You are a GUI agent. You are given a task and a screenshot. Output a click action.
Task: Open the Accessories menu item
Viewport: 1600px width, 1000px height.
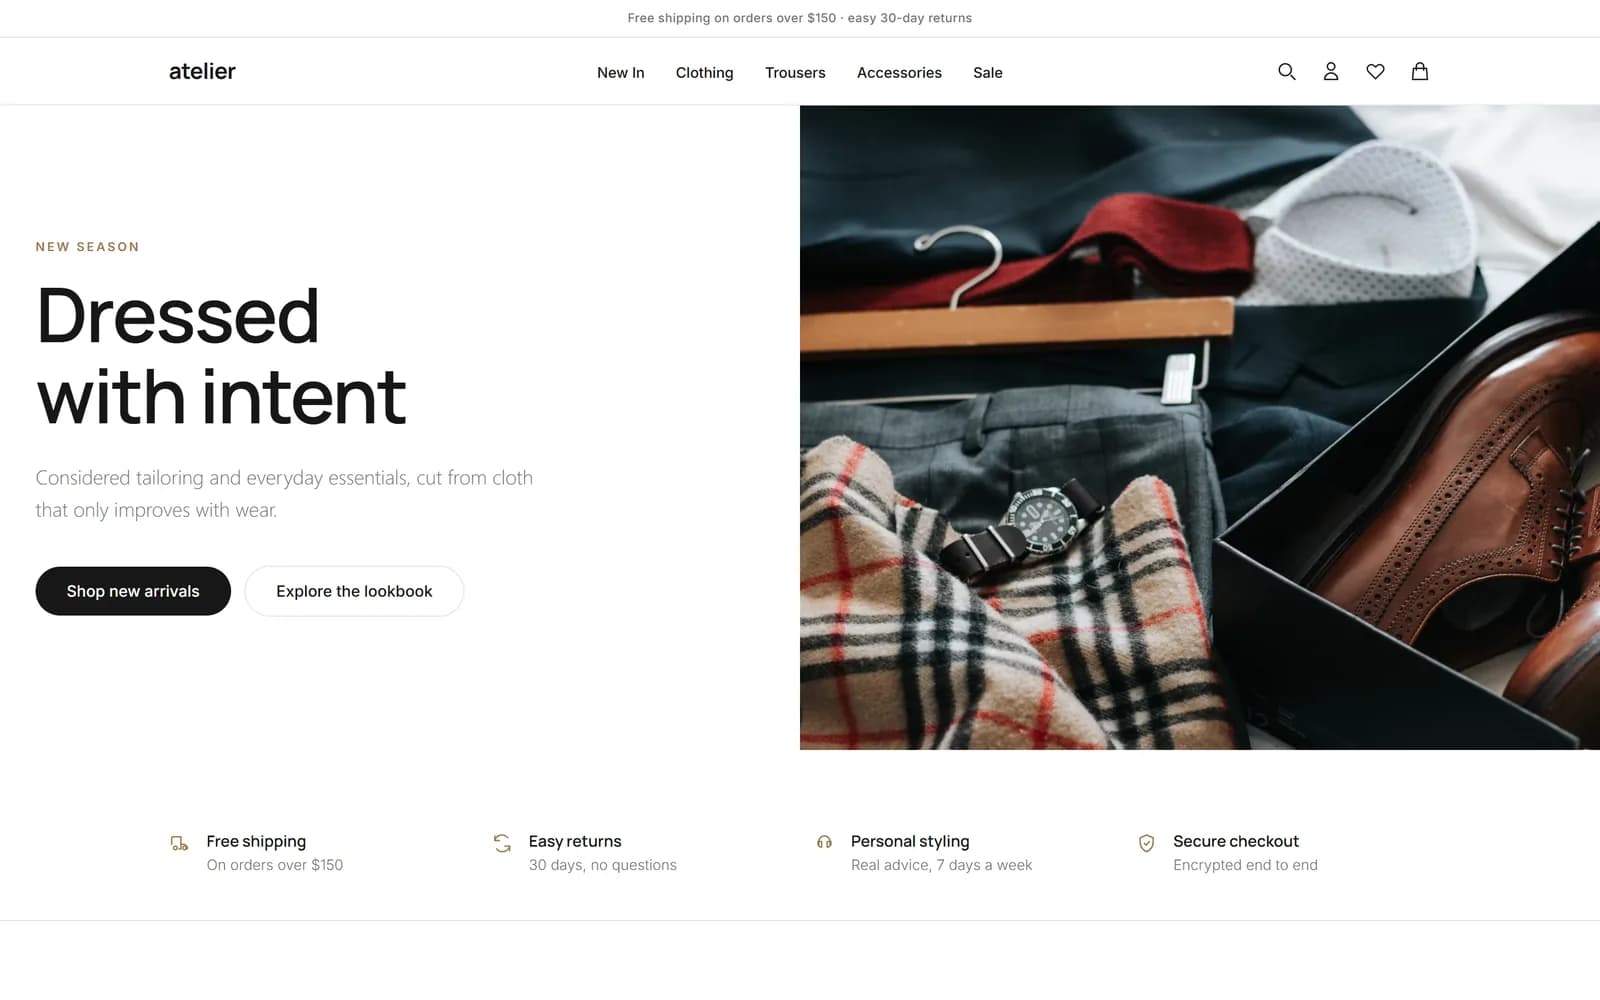[x=899, y=72]
